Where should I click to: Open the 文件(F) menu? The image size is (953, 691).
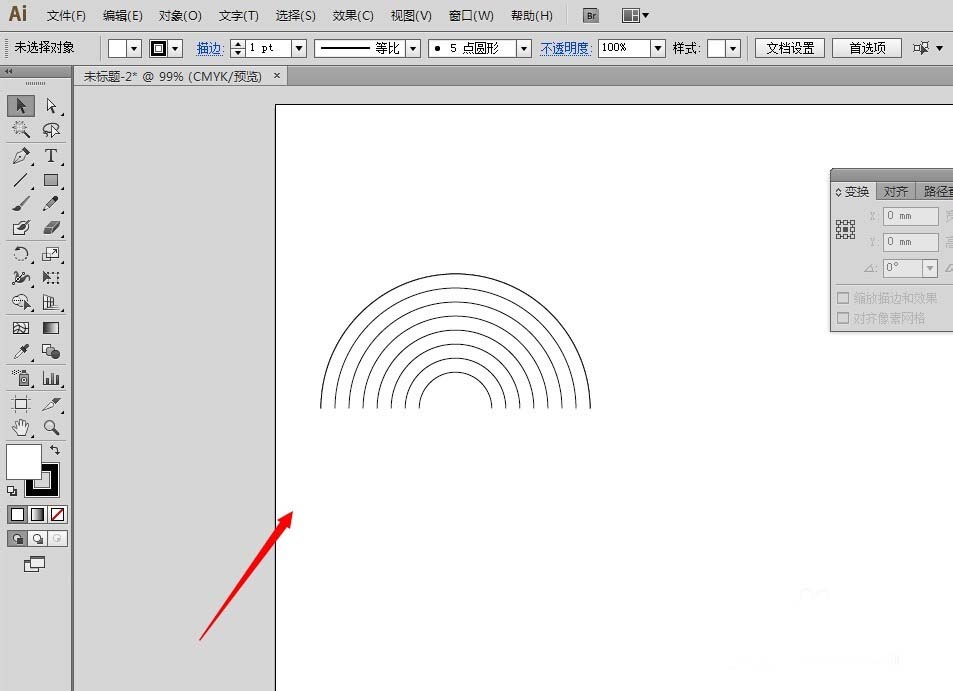(66, 16)
